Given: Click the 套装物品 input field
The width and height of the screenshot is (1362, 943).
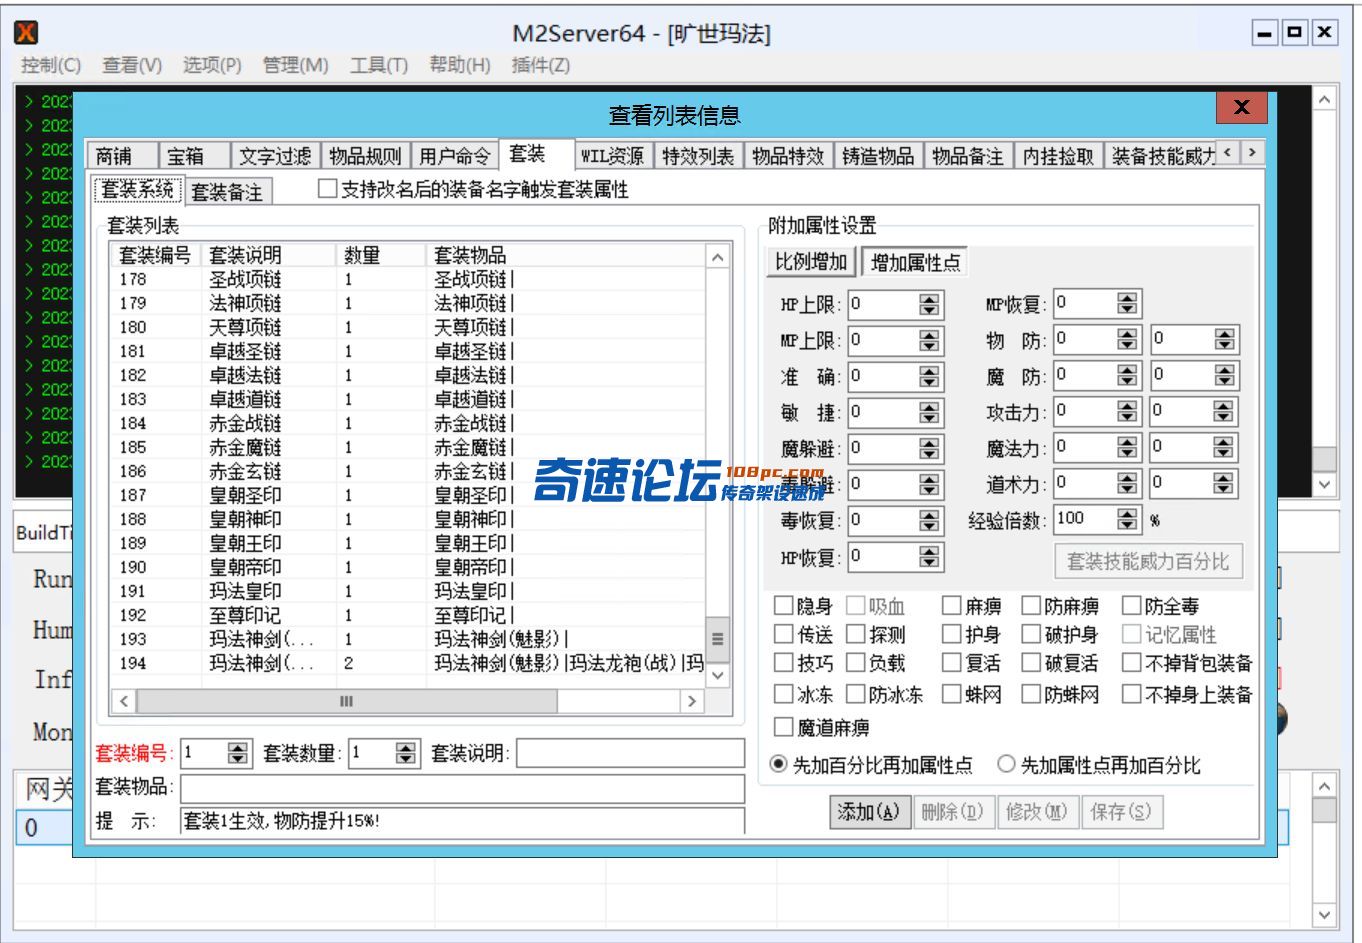Looking at the screenshot, I should point(462,788).
